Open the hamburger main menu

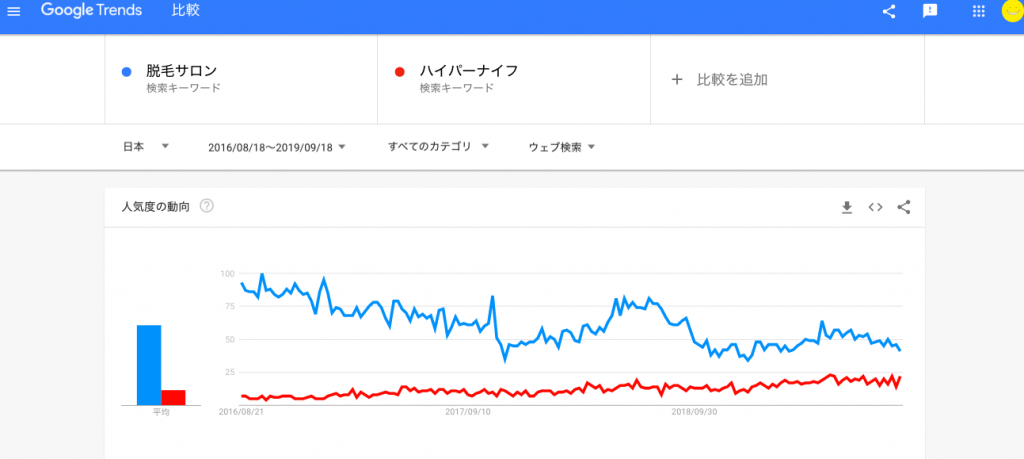pyautogui.click(x=14, y=12)
